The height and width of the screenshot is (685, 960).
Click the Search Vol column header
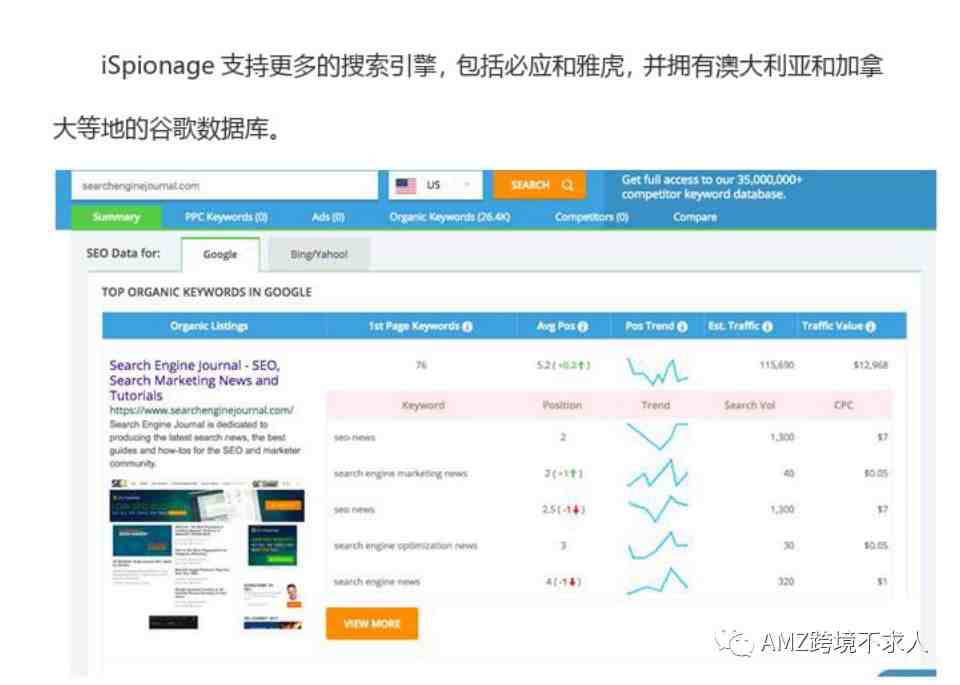point(749,405)
